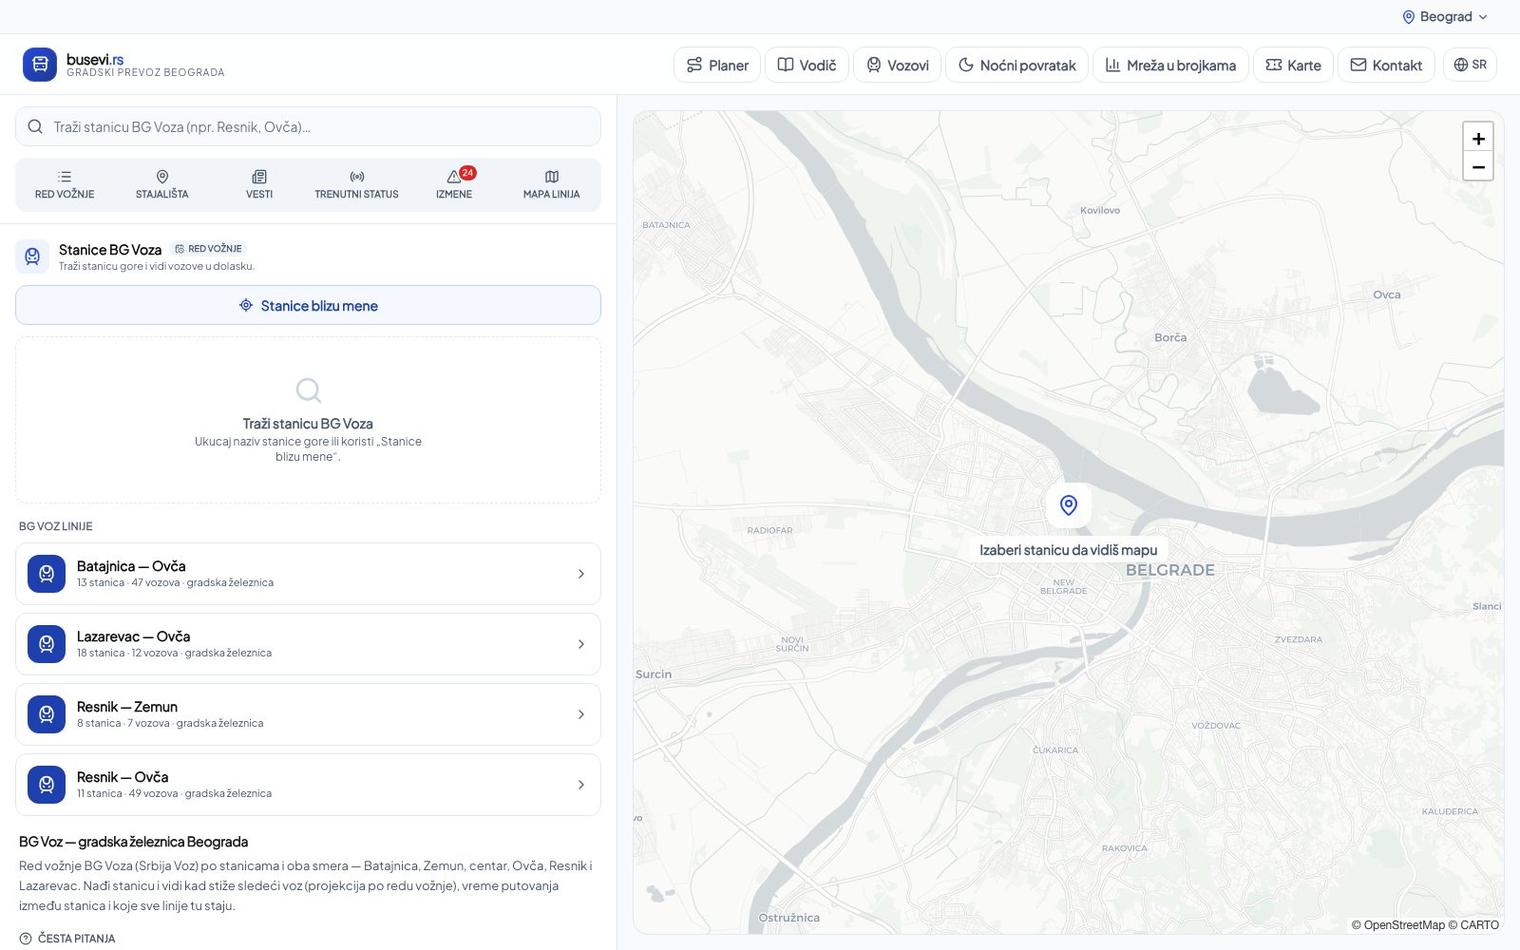Open the Kontakt menu label
The height and width of the screenshot is (950, 1520).
1397,65
